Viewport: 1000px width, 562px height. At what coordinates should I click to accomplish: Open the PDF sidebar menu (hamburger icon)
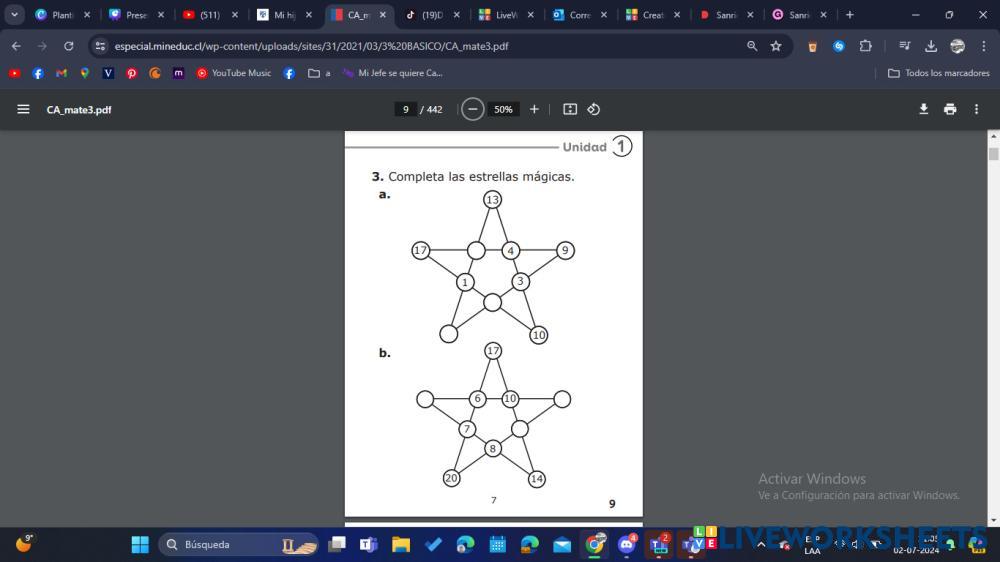[23, 109]
